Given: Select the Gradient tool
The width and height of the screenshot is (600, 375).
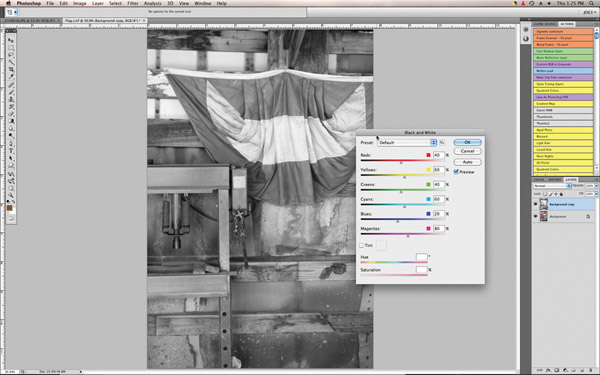Looking at the screenshot, I should (11, 121).
